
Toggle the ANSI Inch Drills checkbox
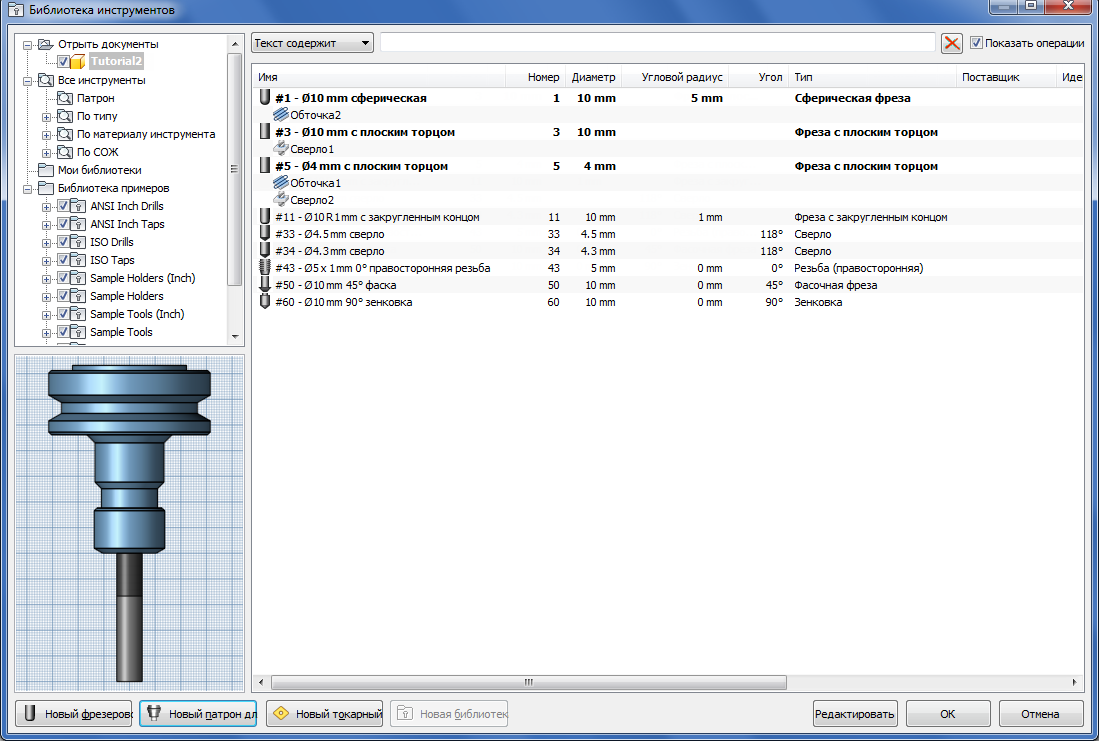[x=63, y=206]
